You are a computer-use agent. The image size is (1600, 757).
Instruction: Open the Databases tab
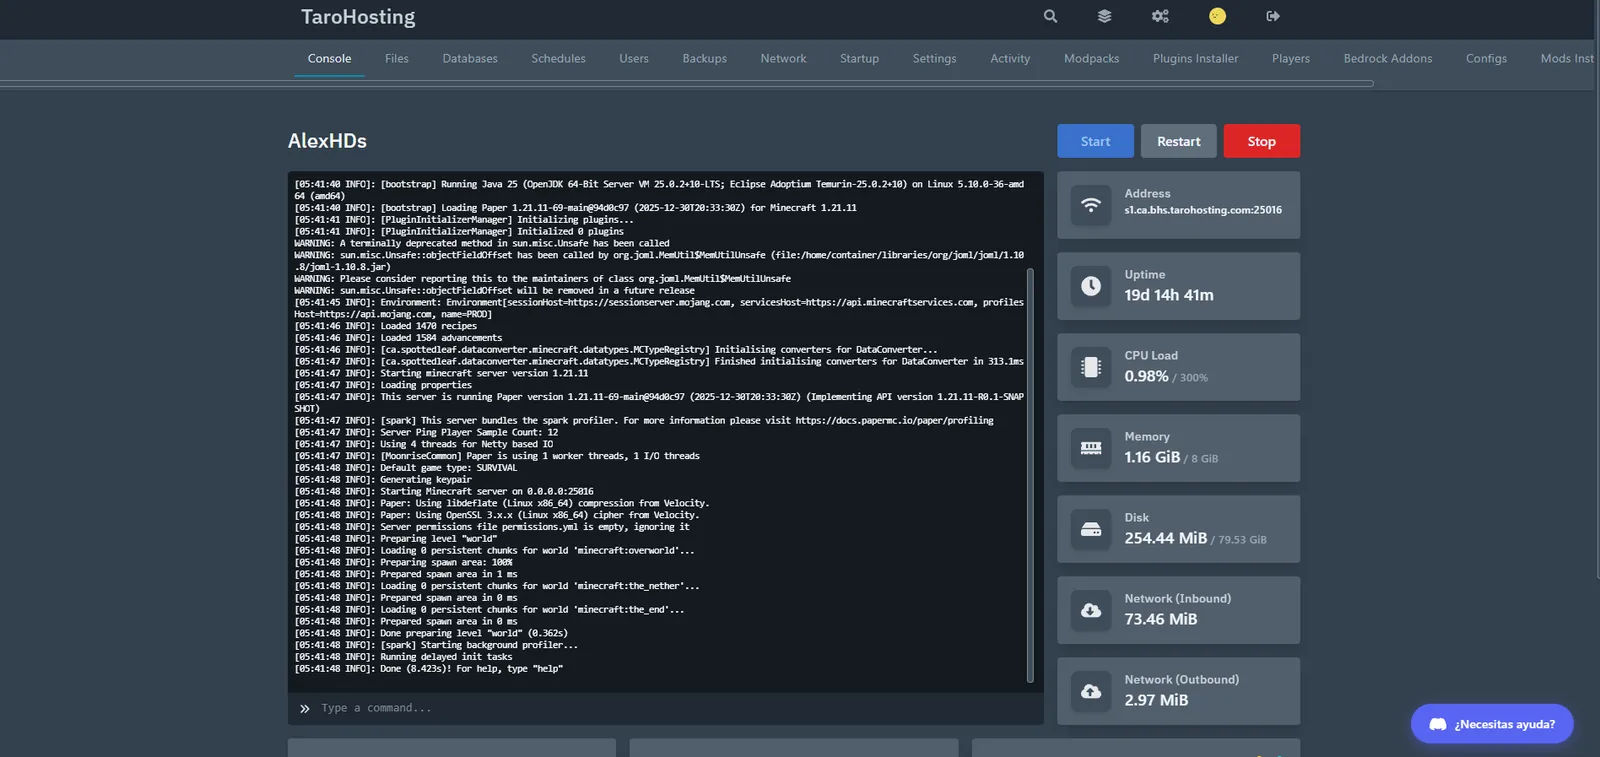470,59
